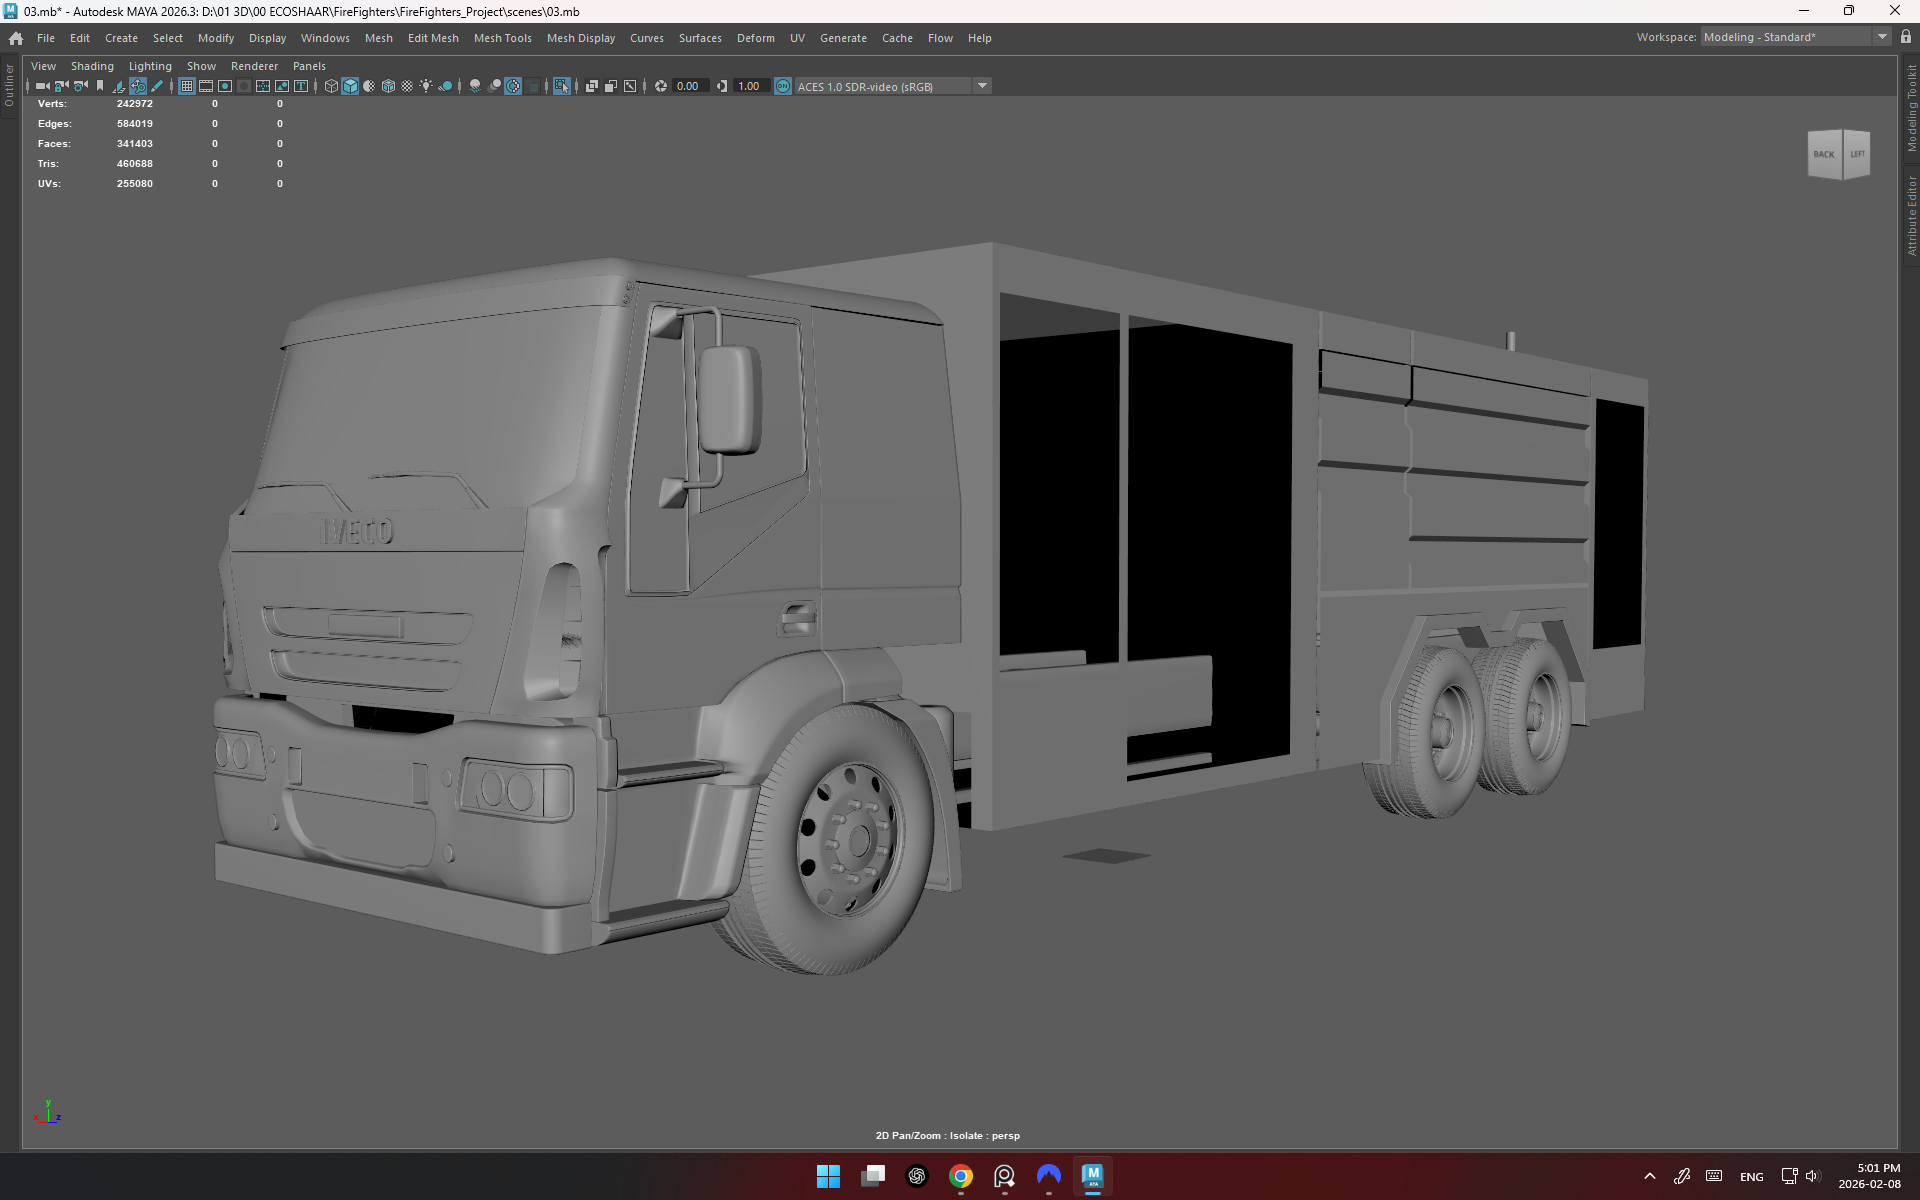
Task: Click Use All Lights bulb icon
Action: pos(426,86)
